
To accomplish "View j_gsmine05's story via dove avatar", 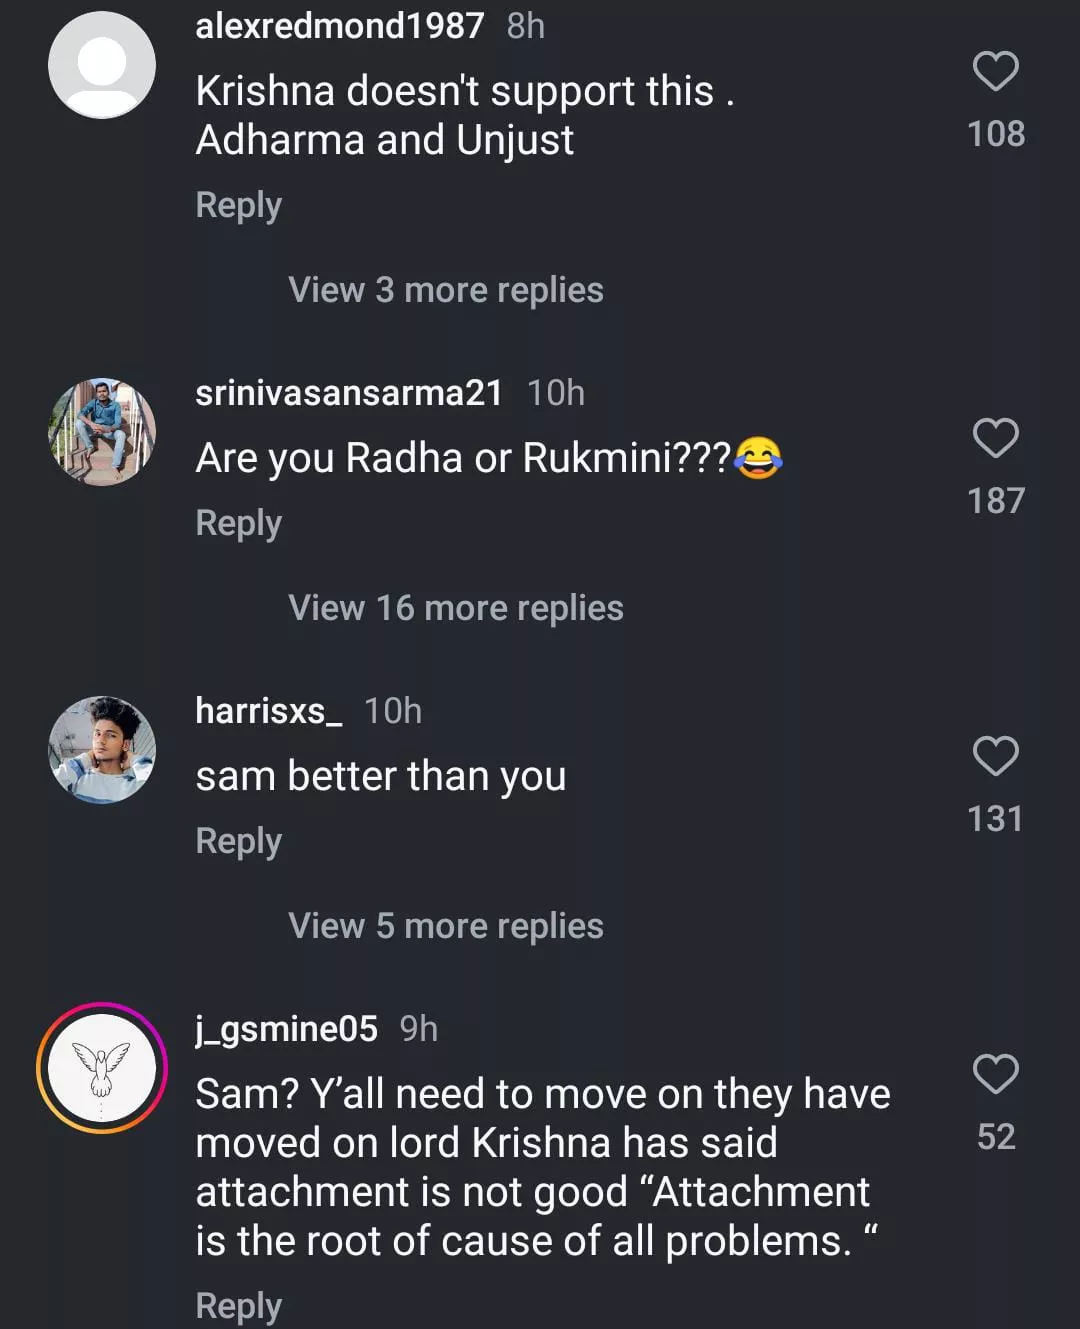I will (x=102, y=1068).
